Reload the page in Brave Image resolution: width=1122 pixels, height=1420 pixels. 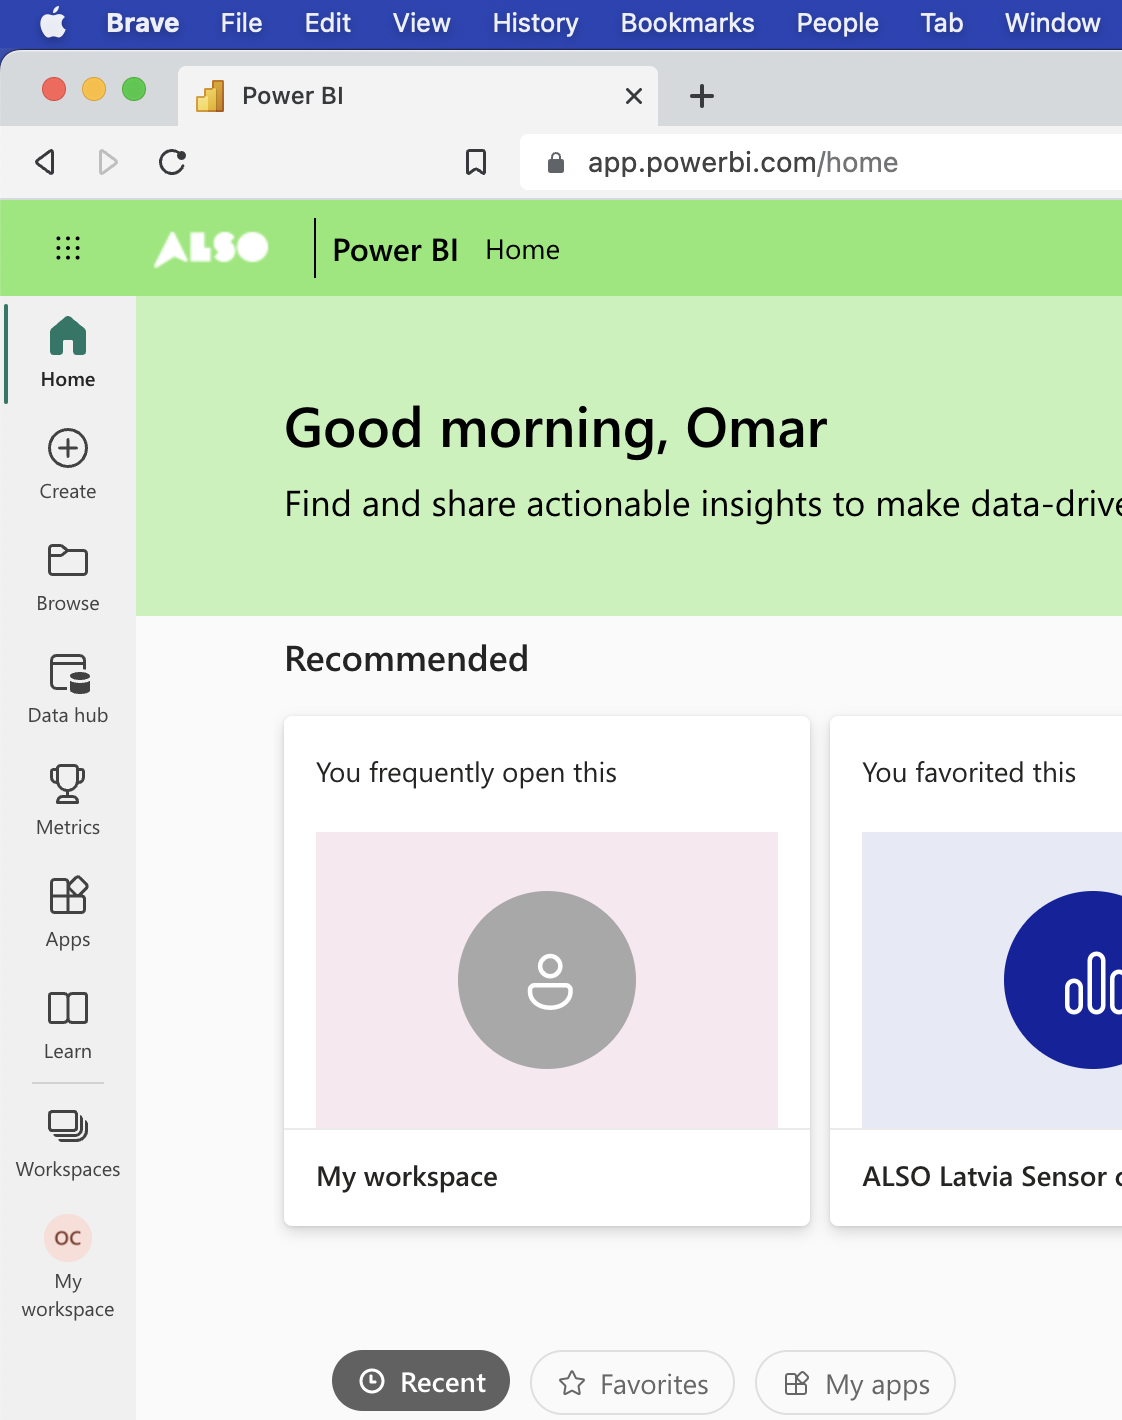[173, 162]
